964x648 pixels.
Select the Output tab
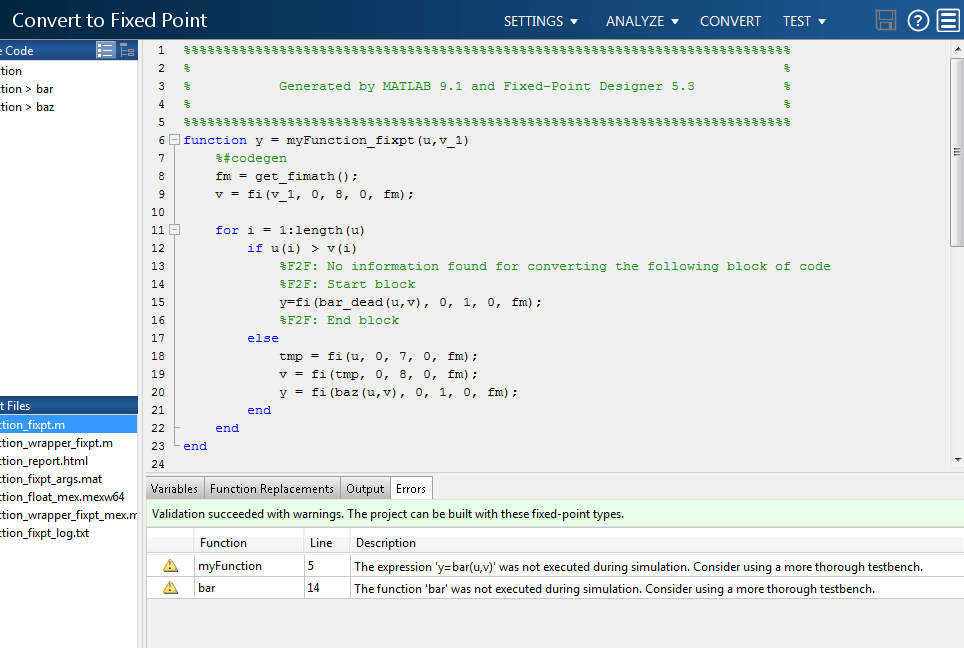pyautogui.click(x=365, y=489)
